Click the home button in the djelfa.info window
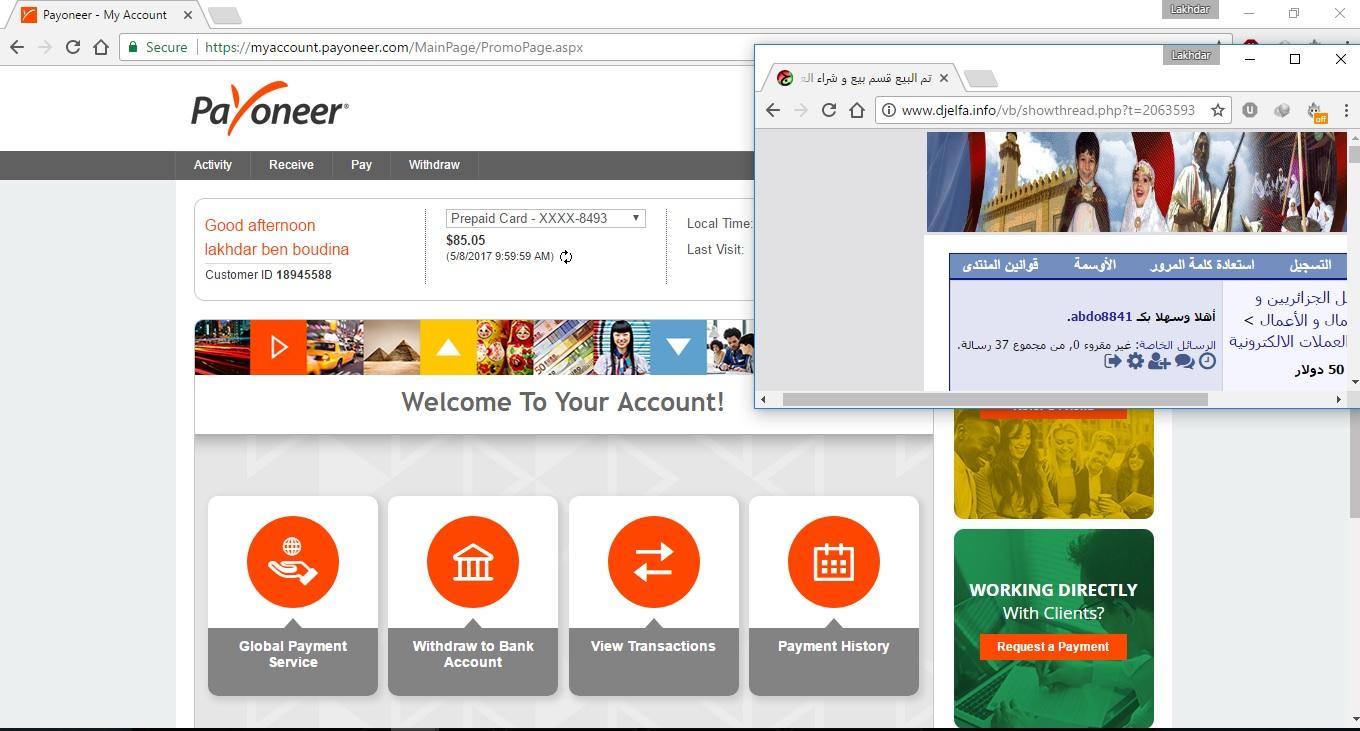 pyautogui.click(x=857, y=110)
